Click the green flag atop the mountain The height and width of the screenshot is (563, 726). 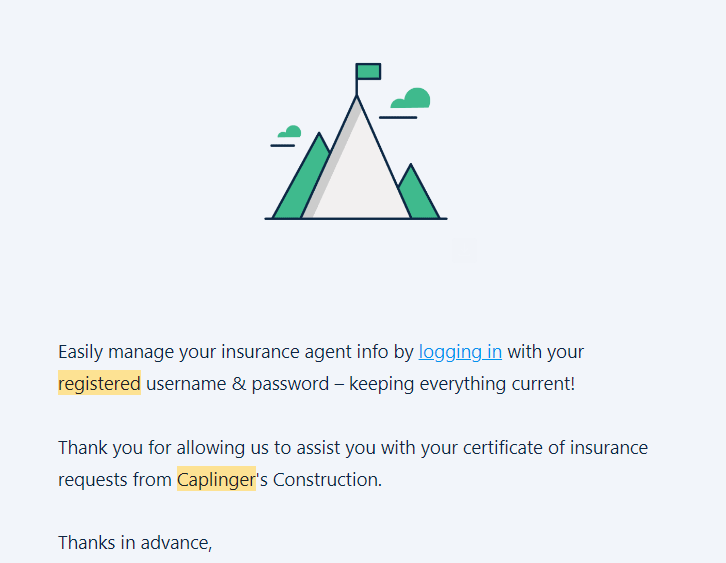pyautogui.click(x=368, y=71)
